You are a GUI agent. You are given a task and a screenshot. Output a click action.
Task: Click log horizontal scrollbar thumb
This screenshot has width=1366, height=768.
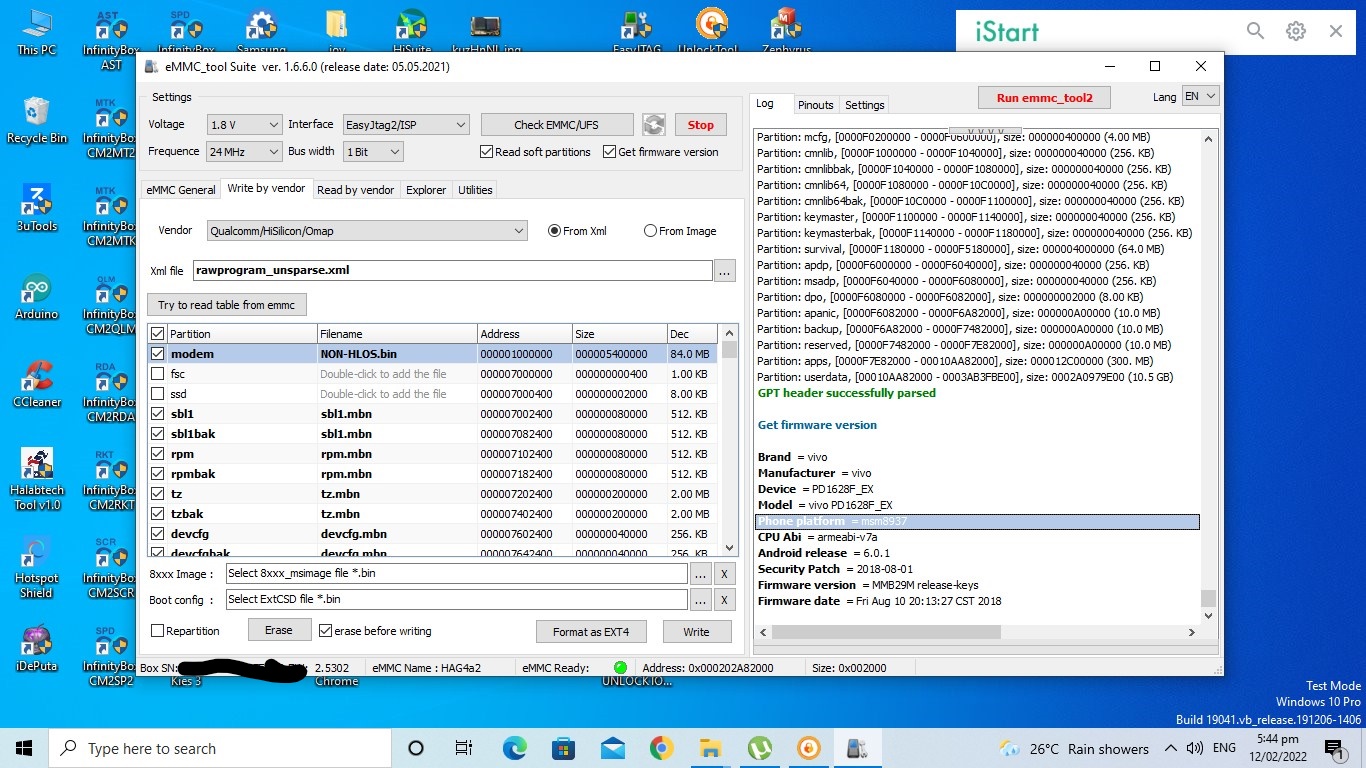886,632
